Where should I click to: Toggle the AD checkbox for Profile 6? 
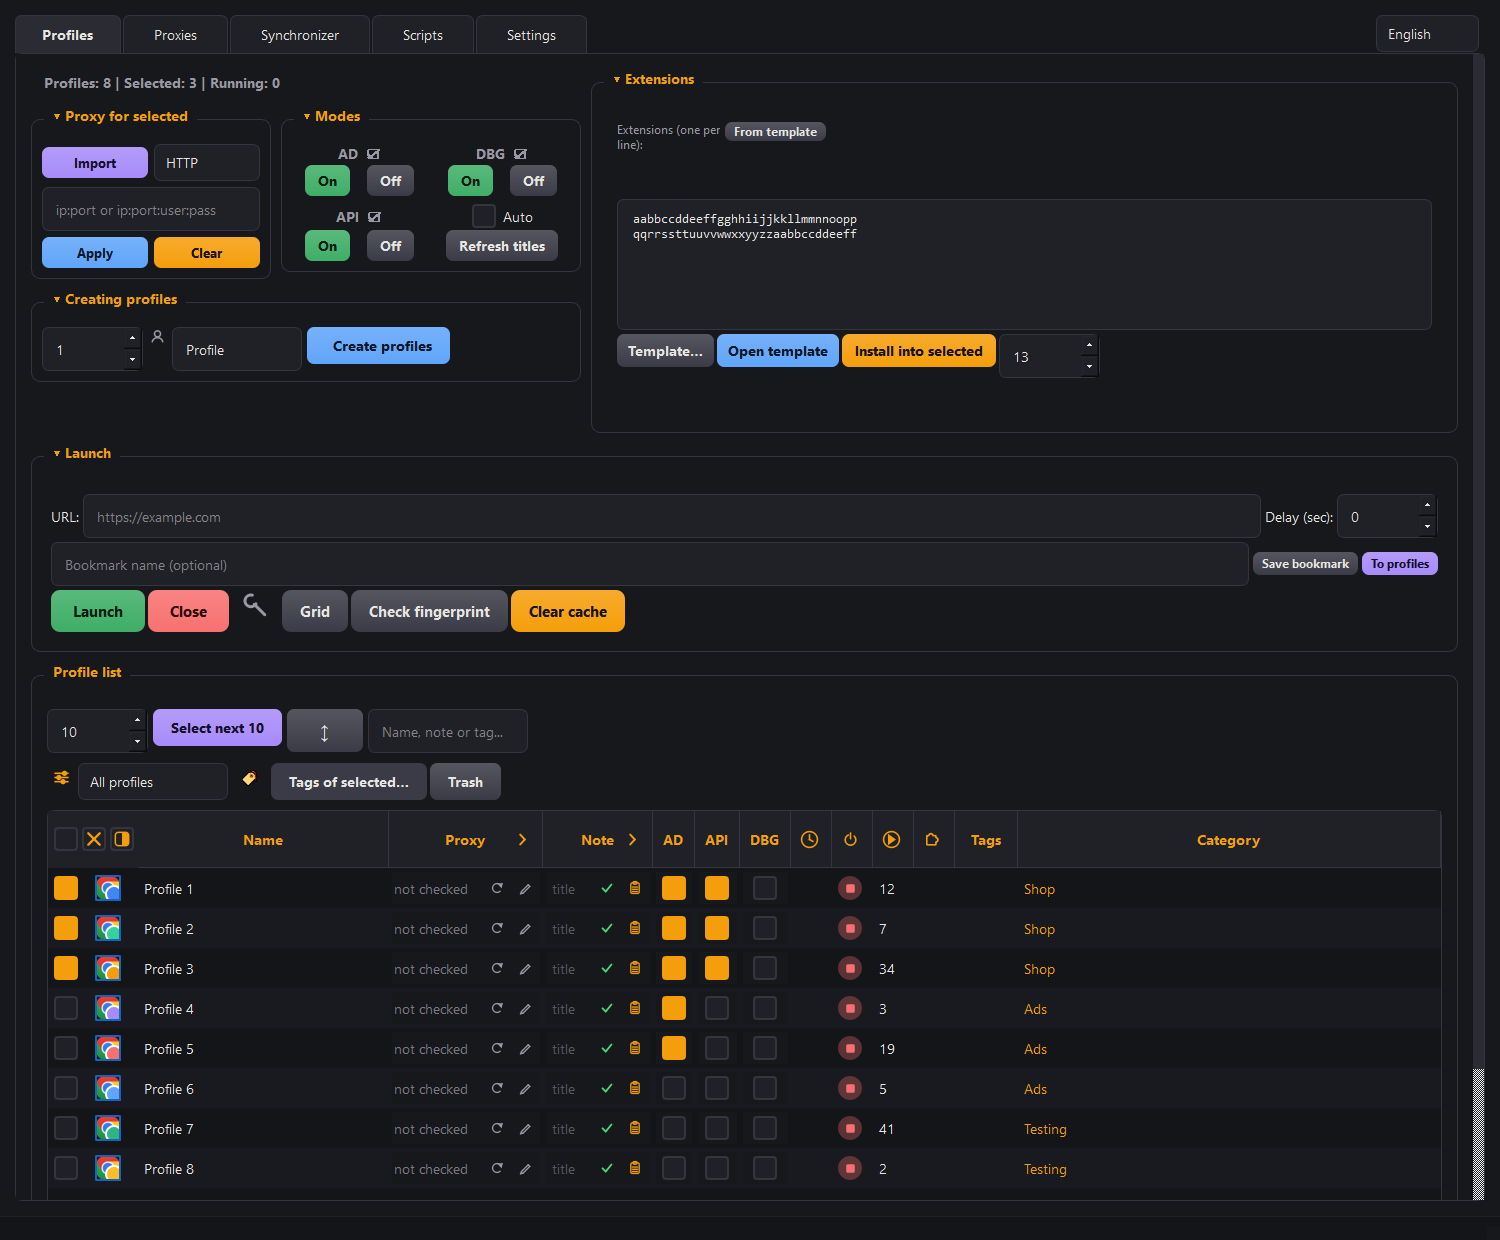(x=674, y=1088)
